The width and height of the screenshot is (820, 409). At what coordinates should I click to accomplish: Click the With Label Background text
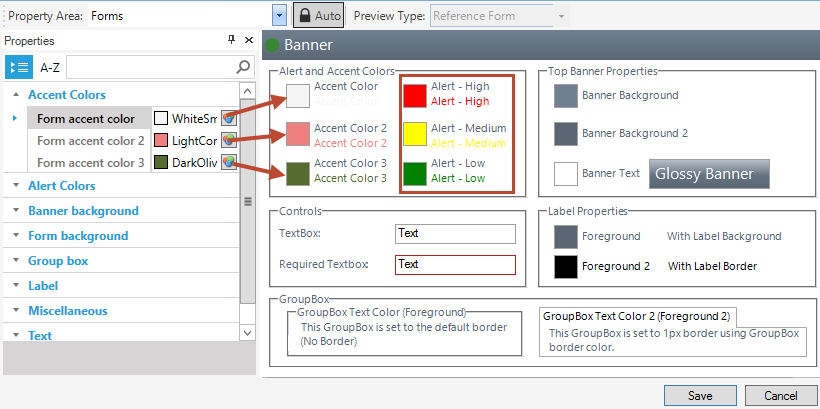(x=724, y=236)
